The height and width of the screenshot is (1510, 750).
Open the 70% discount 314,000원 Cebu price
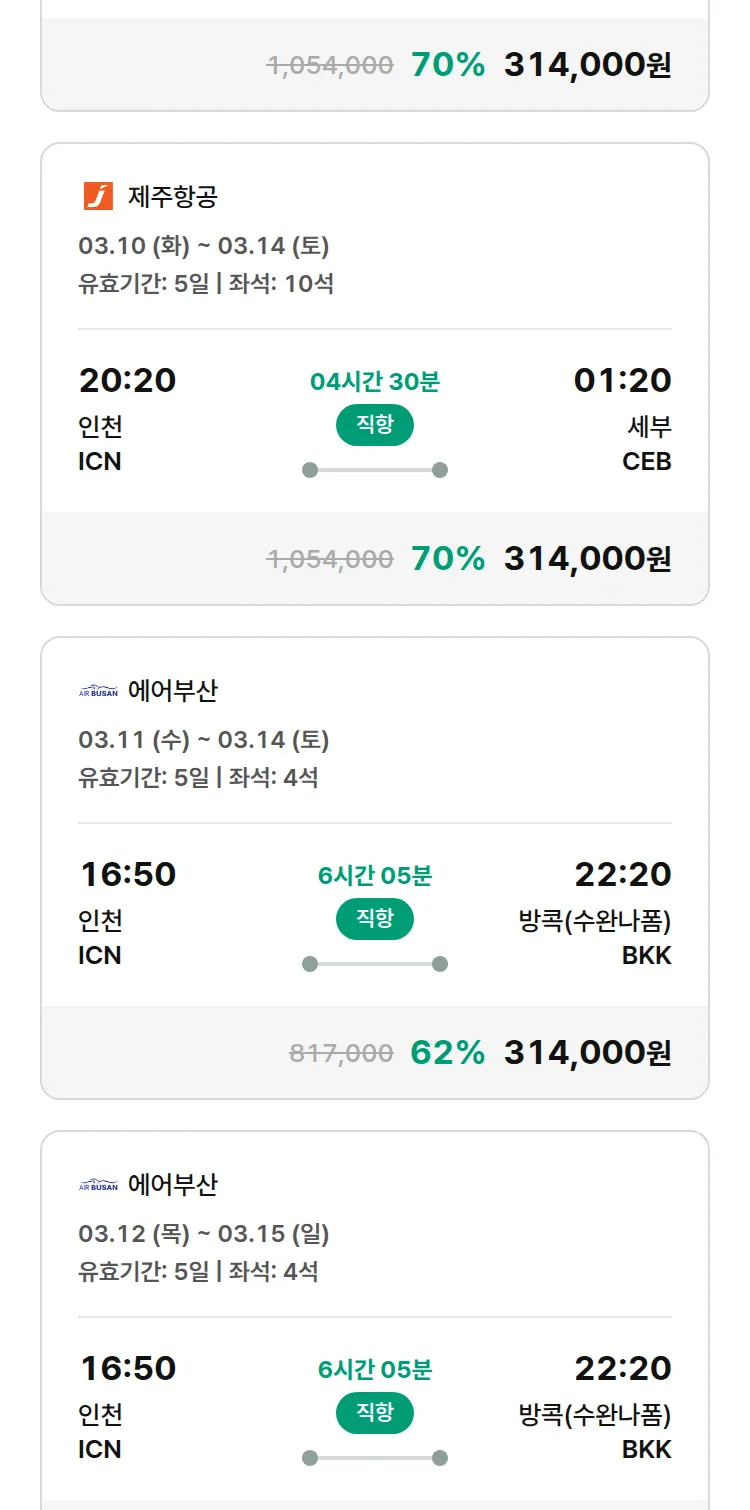click(587, 558)
